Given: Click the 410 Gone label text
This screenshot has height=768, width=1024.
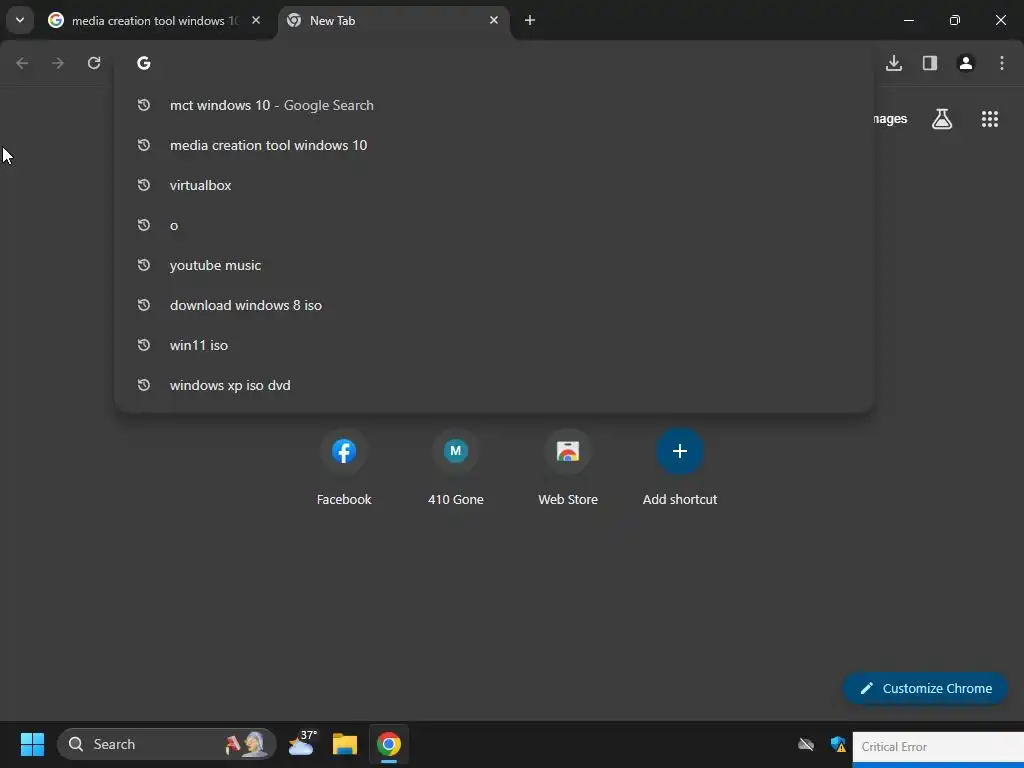Looking at the screenshot, I should pos(455,500).
